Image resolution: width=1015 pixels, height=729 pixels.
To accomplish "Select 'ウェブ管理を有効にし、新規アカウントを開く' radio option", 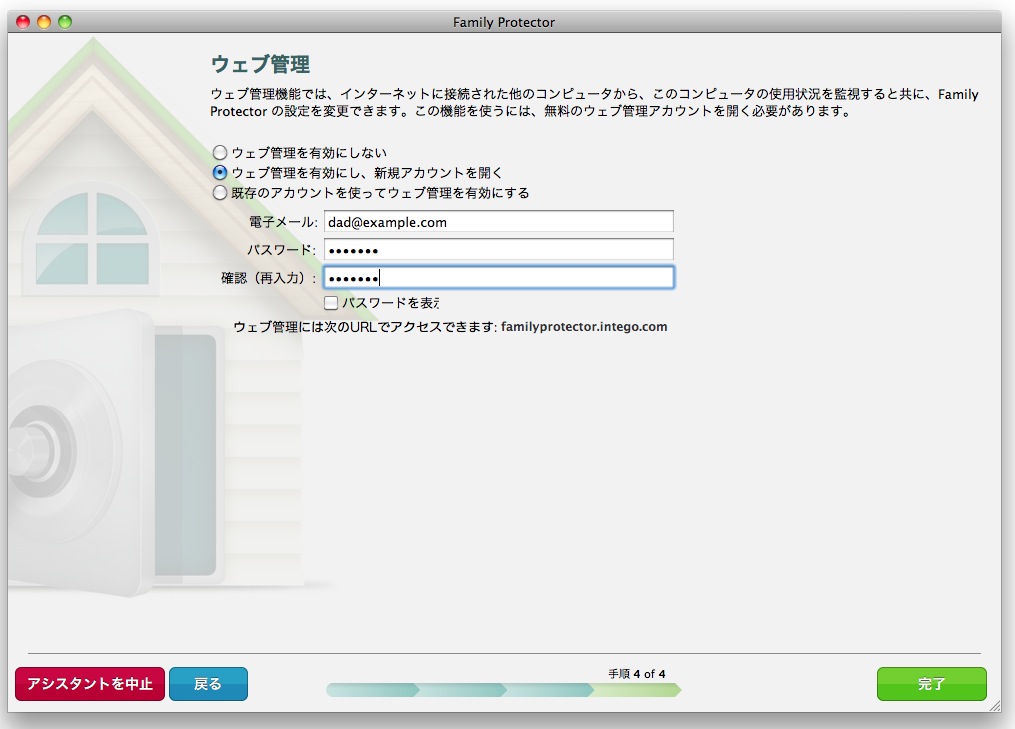I will pos(220,173).
